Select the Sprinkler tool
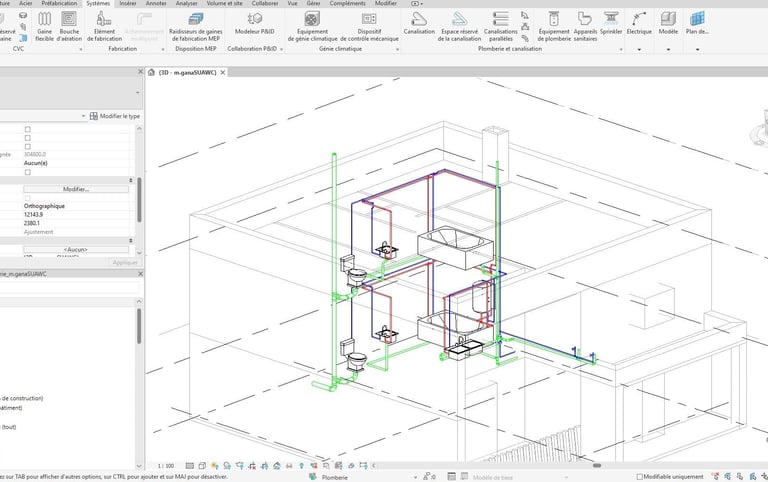768x482 pixels. pyautogui.click(x=611, y=23)
